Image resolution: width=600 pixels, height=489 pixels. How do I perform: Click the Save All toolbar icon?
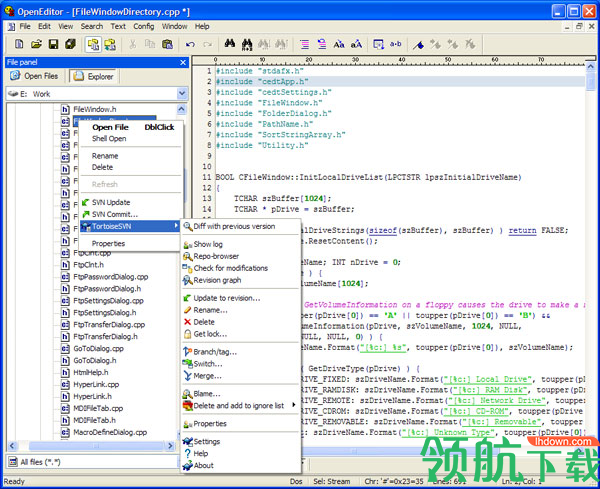70,44
